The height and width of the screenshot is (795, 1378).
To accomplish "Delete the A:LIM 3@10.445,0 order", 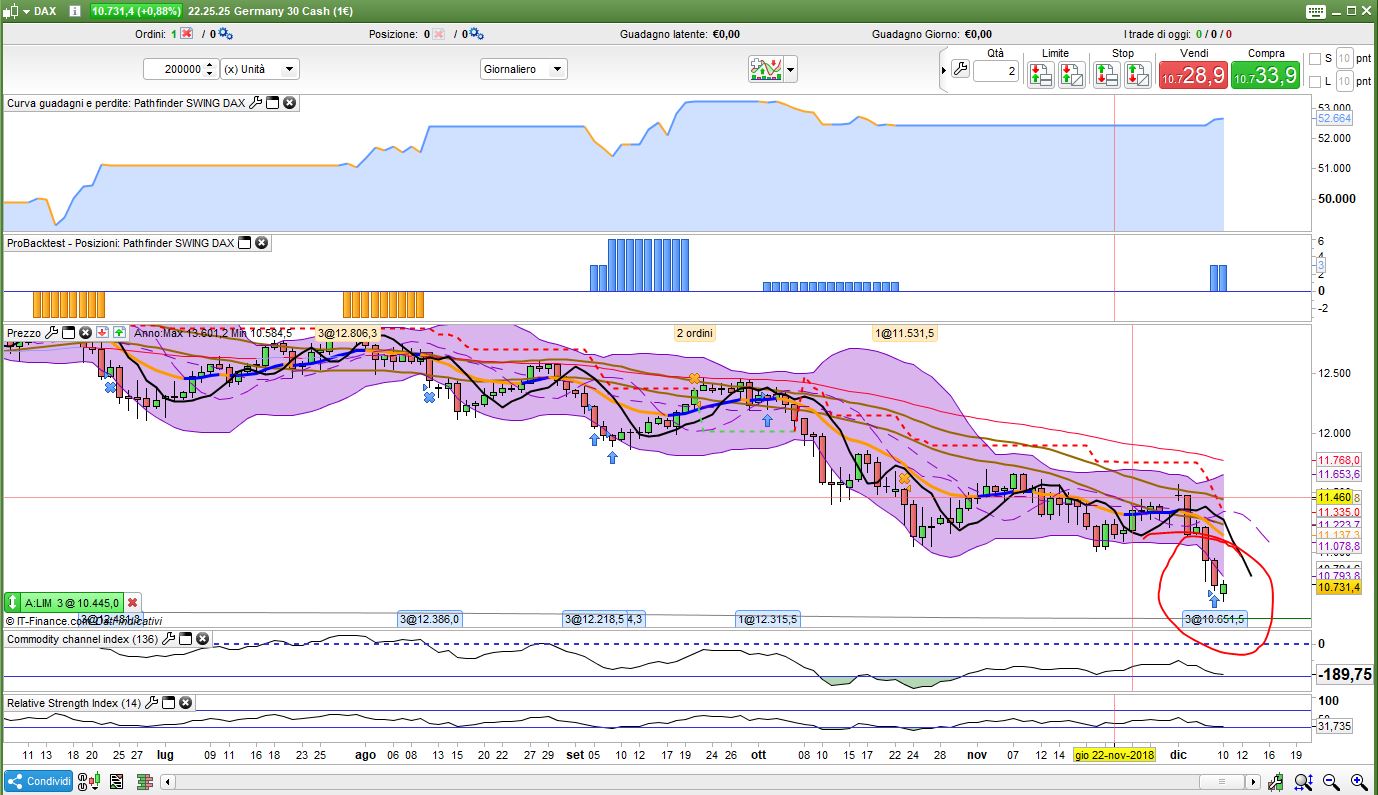I will [x=132, y=603].
